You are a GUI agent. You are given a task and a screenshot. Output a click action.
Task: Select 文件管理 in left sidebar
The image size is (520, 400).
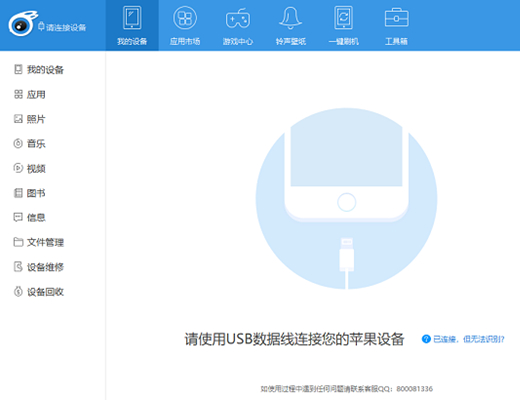click(x=45, y=242)
